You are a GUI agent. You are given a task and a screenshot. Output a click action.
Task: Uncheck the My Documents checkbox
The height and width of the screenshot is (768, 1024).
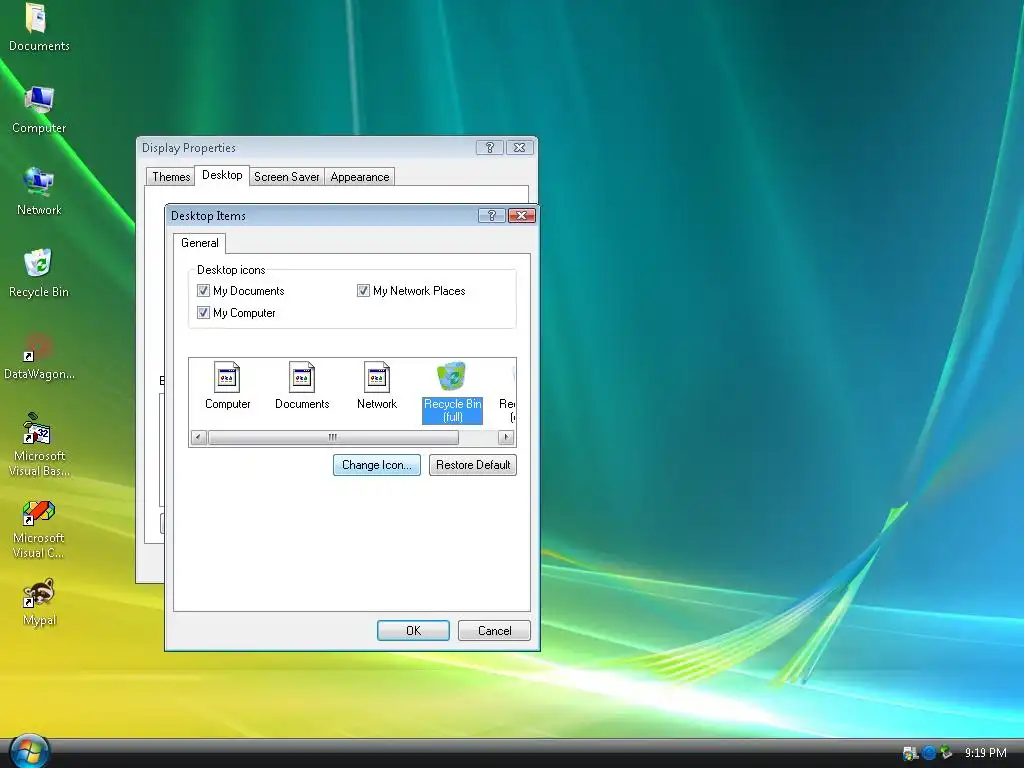coord(203,291)
